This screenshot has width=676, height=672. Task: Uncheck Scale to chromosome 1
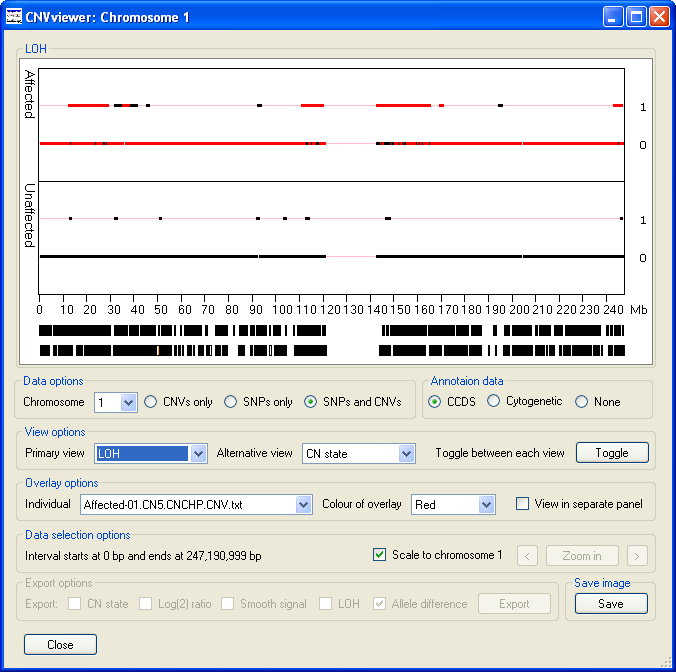pos(379,555)
